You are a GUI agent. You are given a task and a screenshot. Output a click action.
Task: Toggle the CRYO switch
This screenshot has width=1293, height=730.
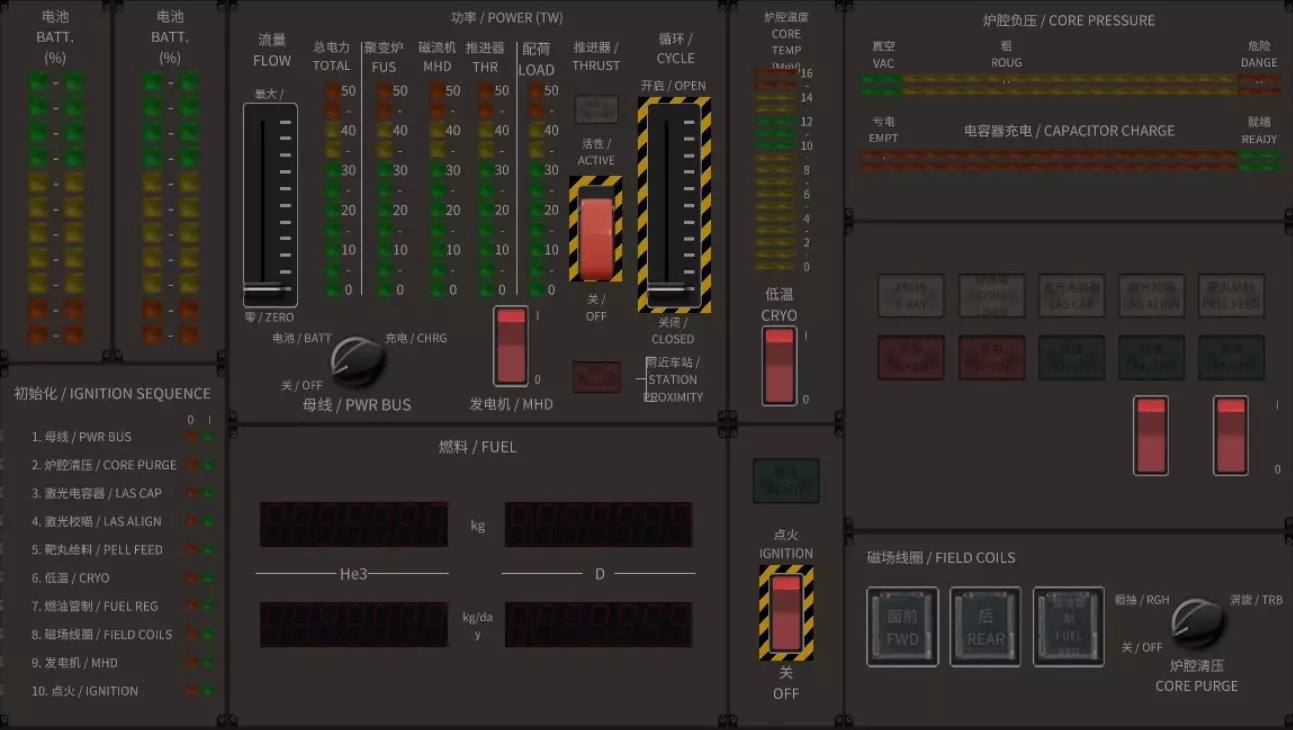coord(780,366)
